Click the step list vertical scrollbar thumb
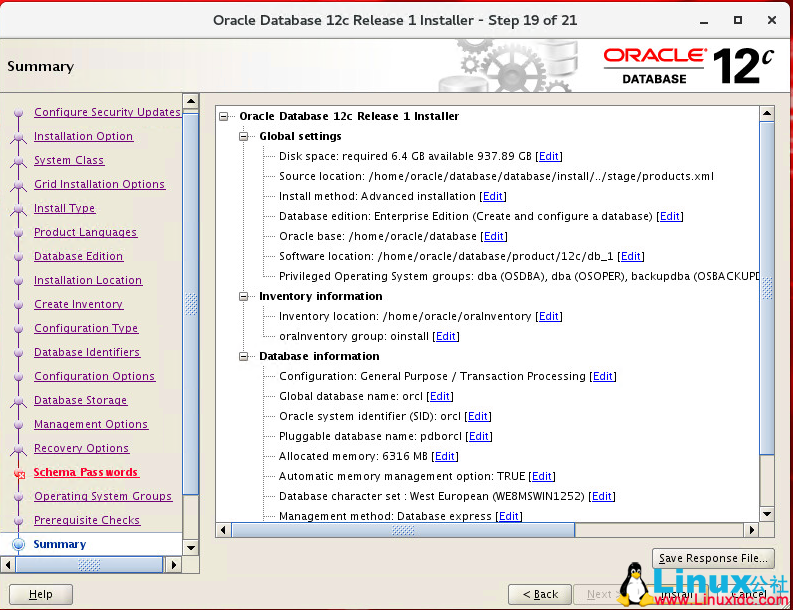Viewport: 793px width, 610px height. [191, 304]
